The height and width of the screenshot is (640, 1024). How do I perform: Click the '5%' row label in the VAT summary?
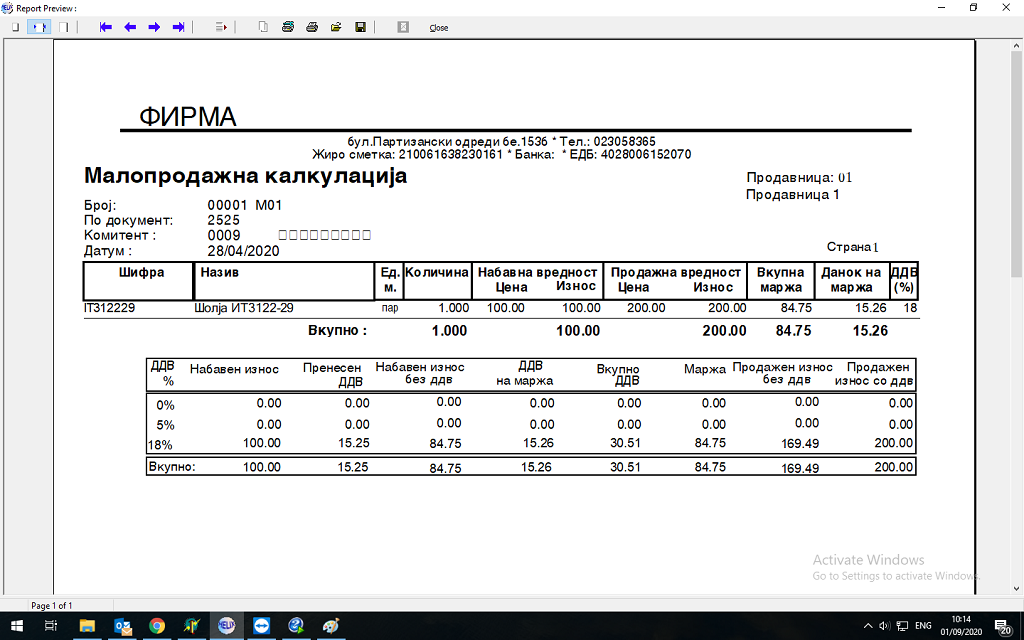click(165, 425)
